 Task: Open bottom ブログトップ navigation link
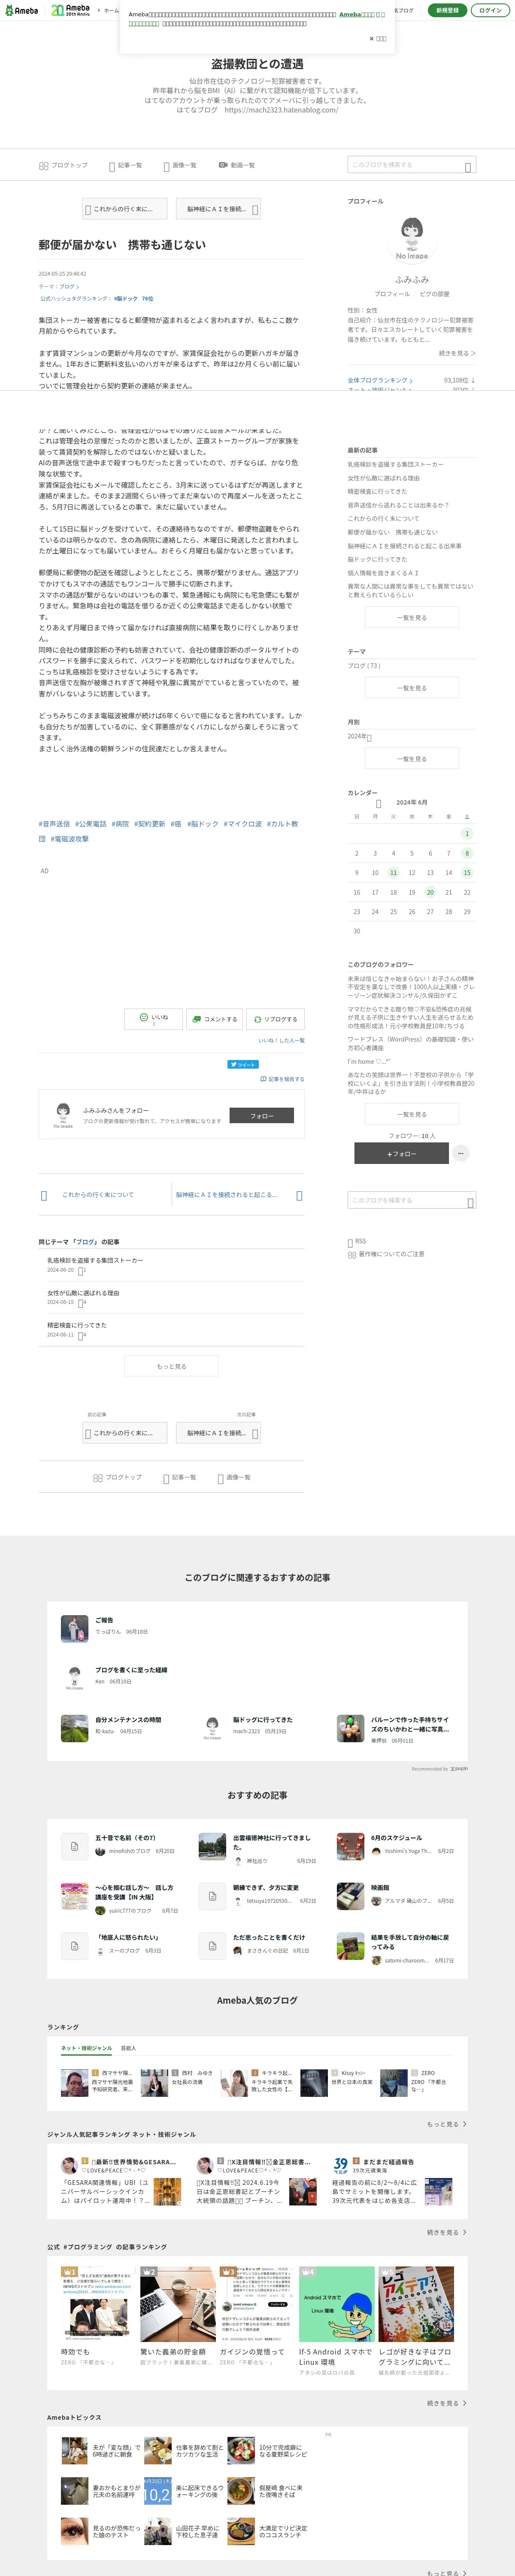click(x=118, y=1477)
